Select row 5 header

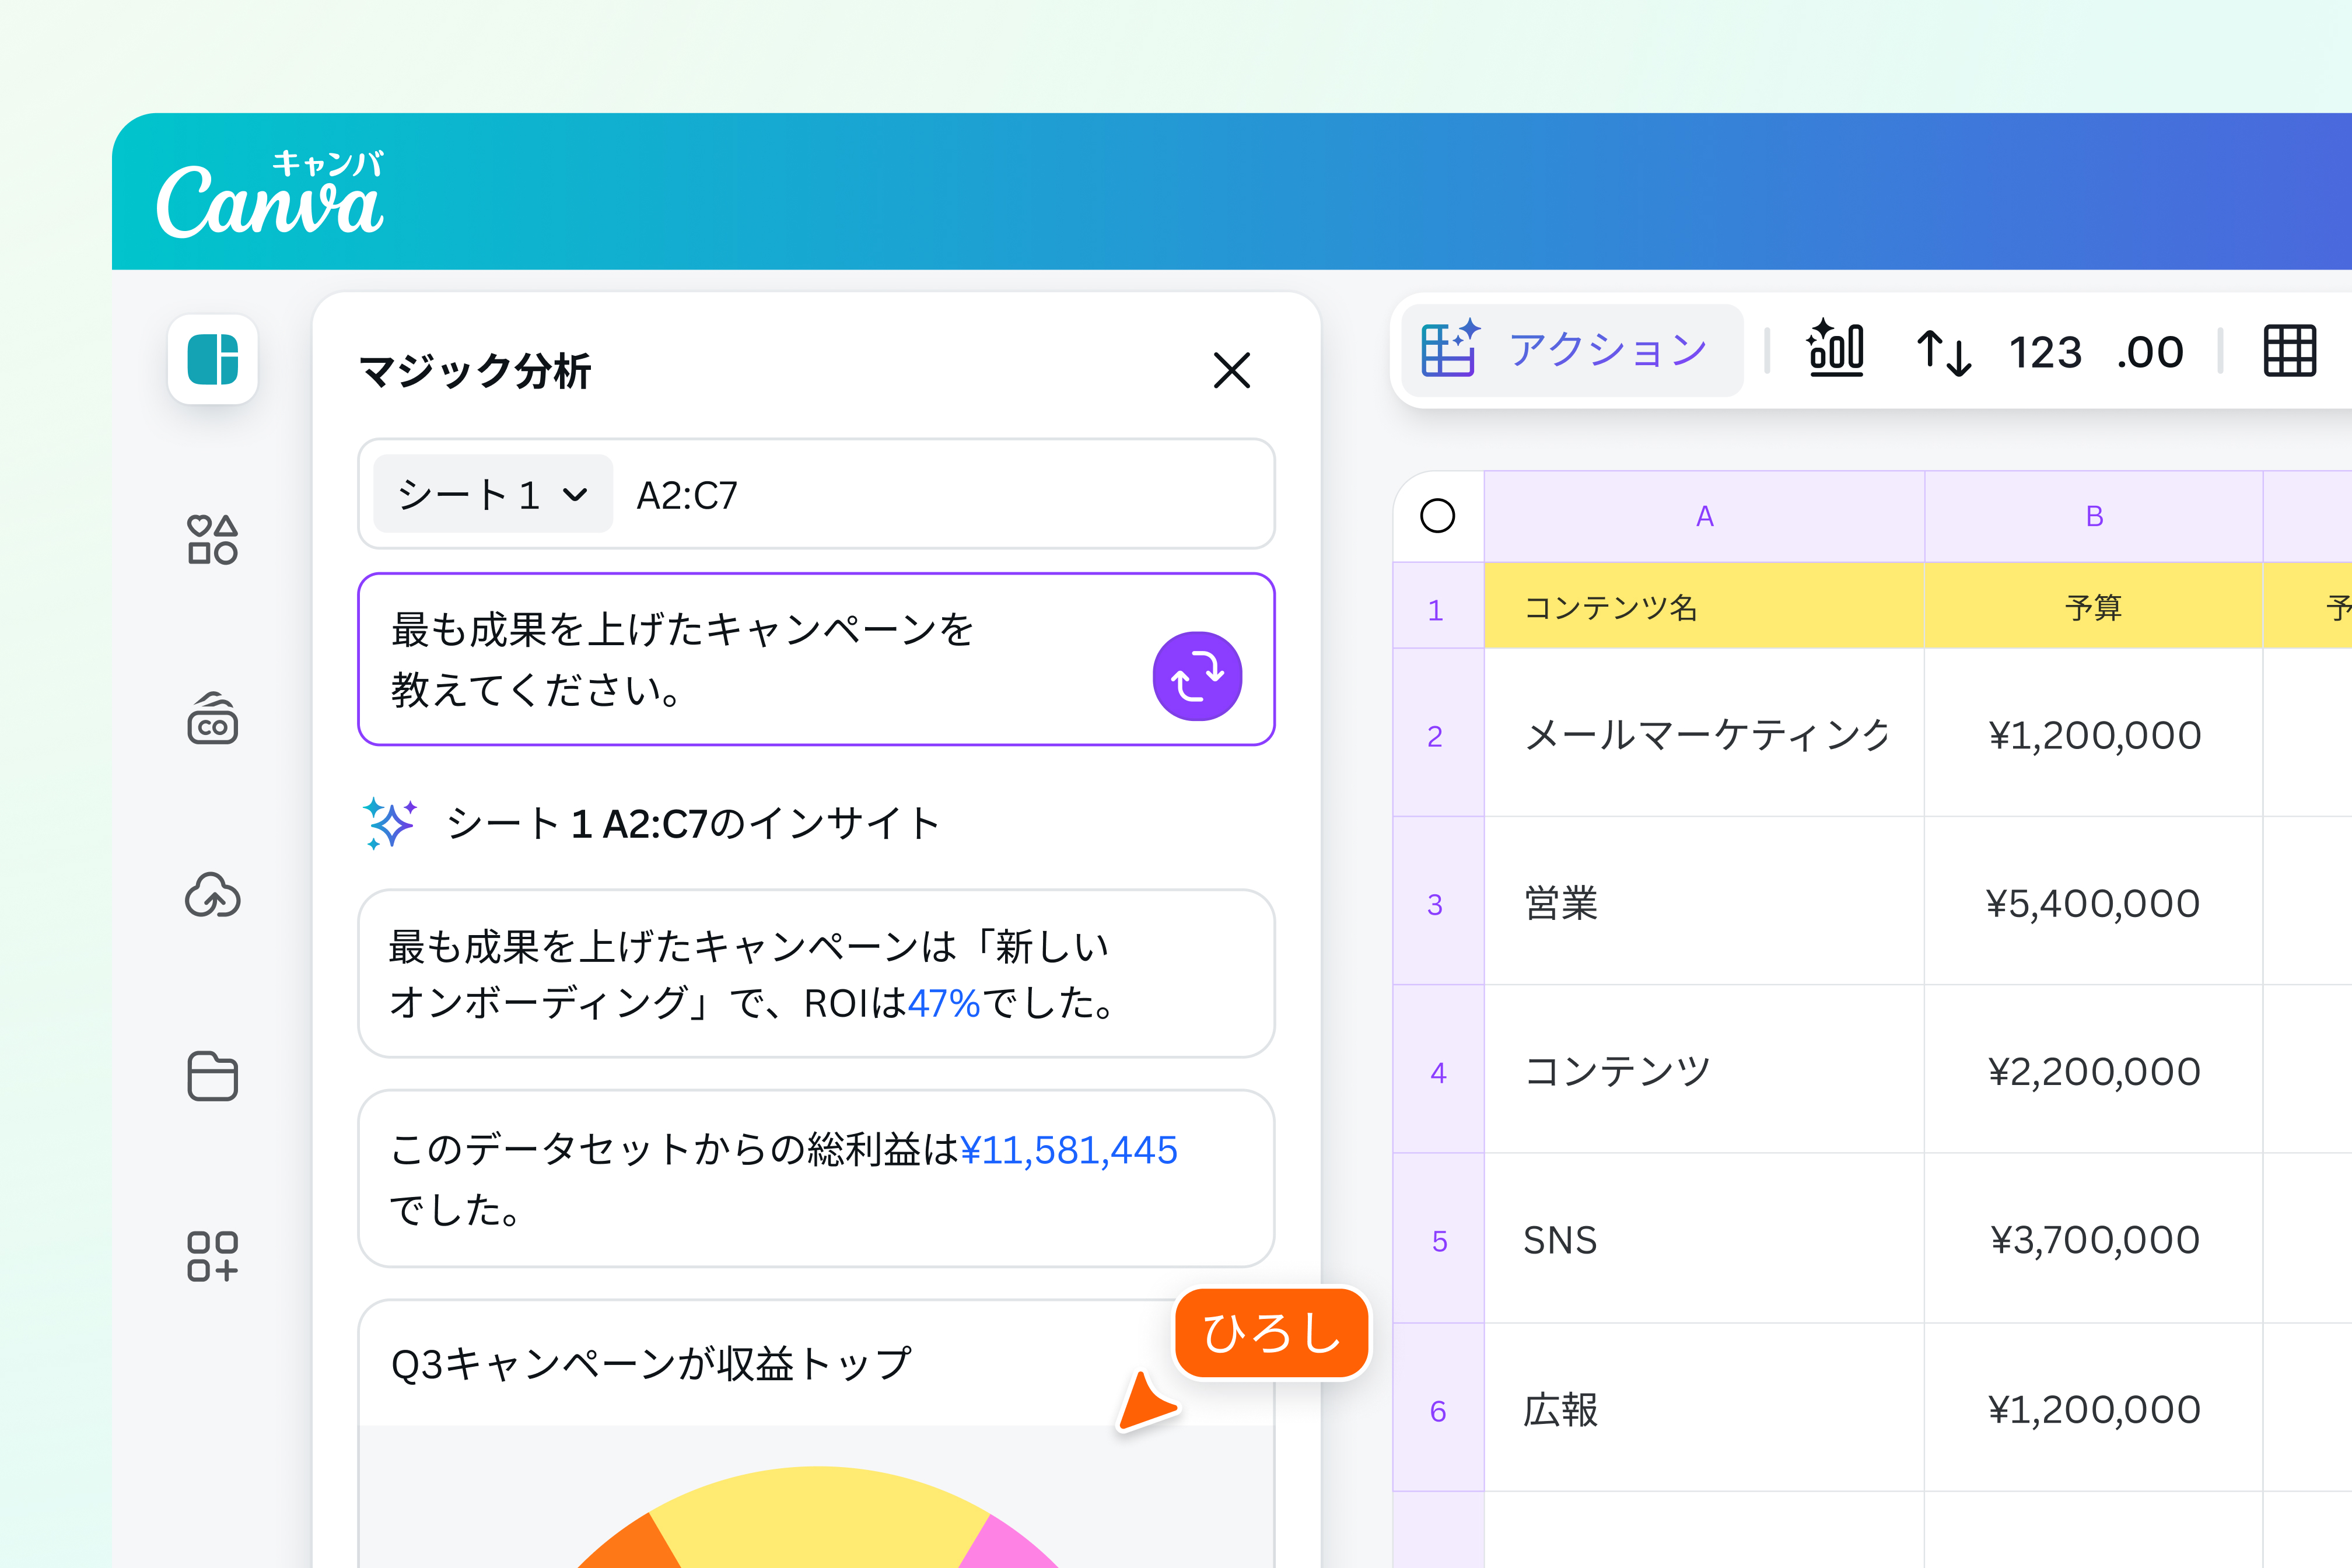tap(1438, 1238)
